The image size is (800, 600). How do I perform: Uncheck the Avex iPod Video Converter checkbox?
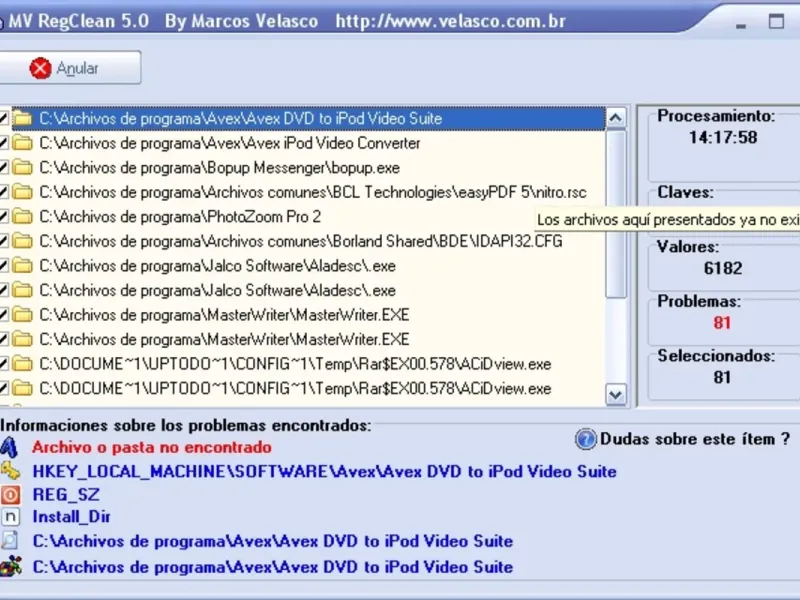point(4,143)
